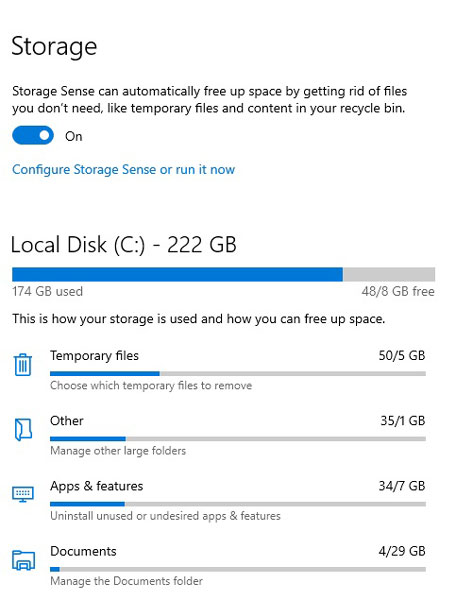The height and width of the screenshot is (600, 456).
Task: Click the Local Disk (C:) usage bar
Action: click(x=223, y=274)
